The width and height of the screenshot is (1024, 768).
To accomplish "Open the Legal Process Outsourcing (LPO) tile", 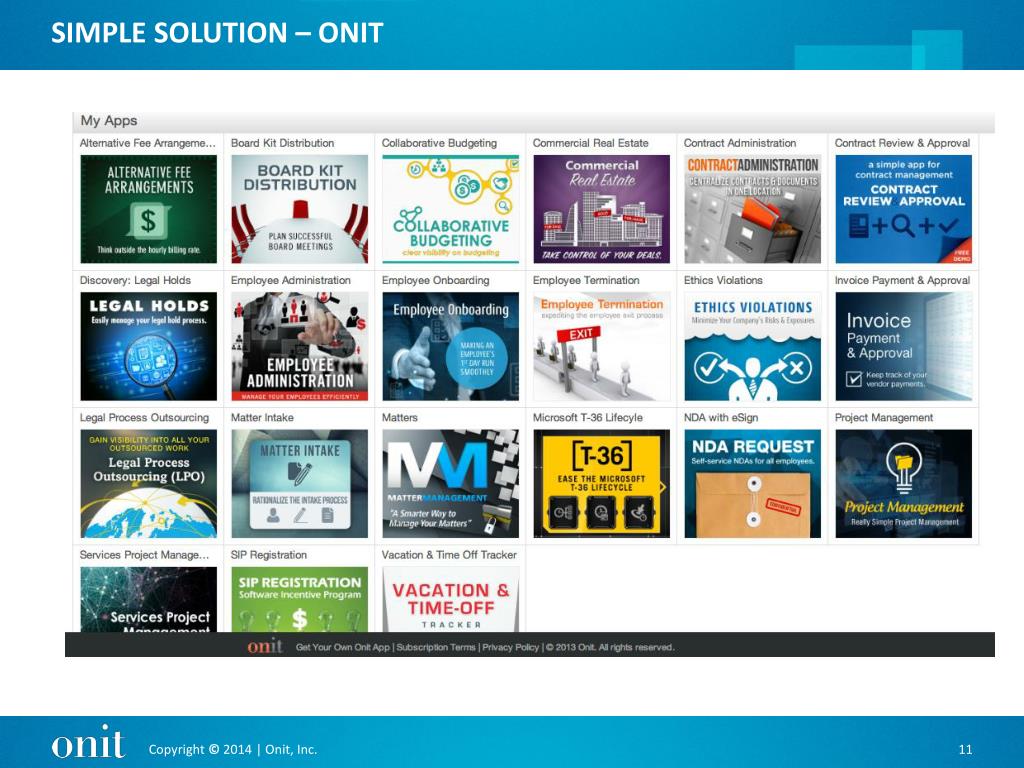I will pos(148,483).
